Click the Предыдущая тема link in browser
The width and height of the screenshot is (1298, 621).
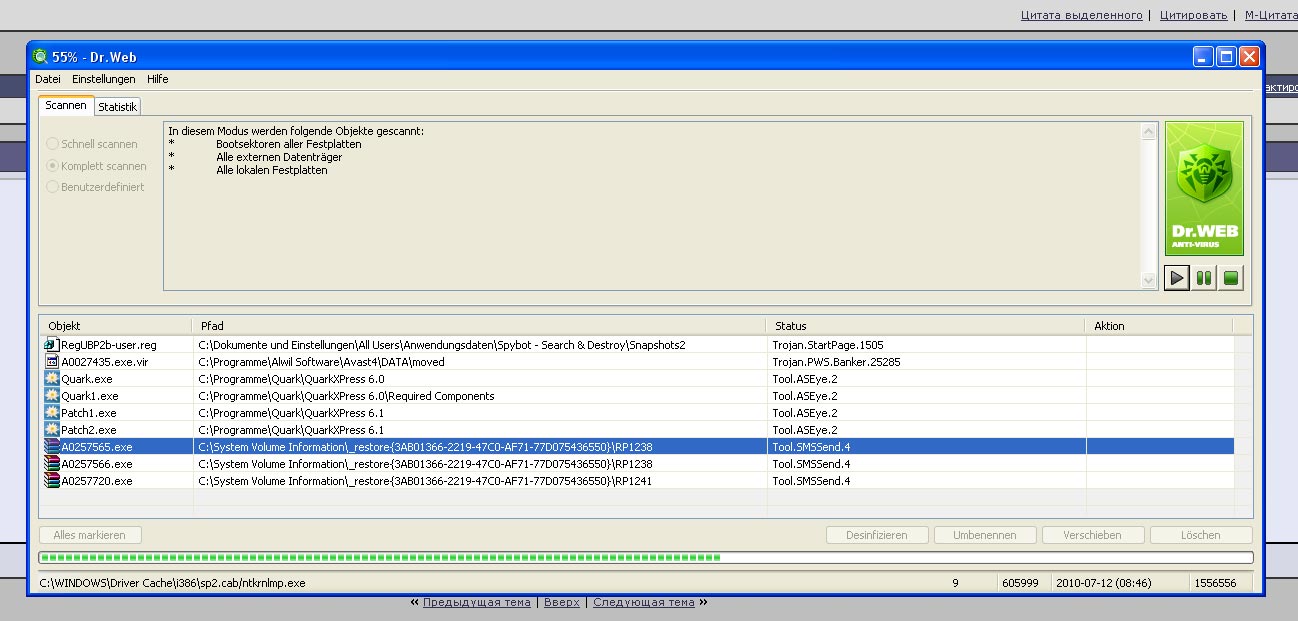coord(476,602)
